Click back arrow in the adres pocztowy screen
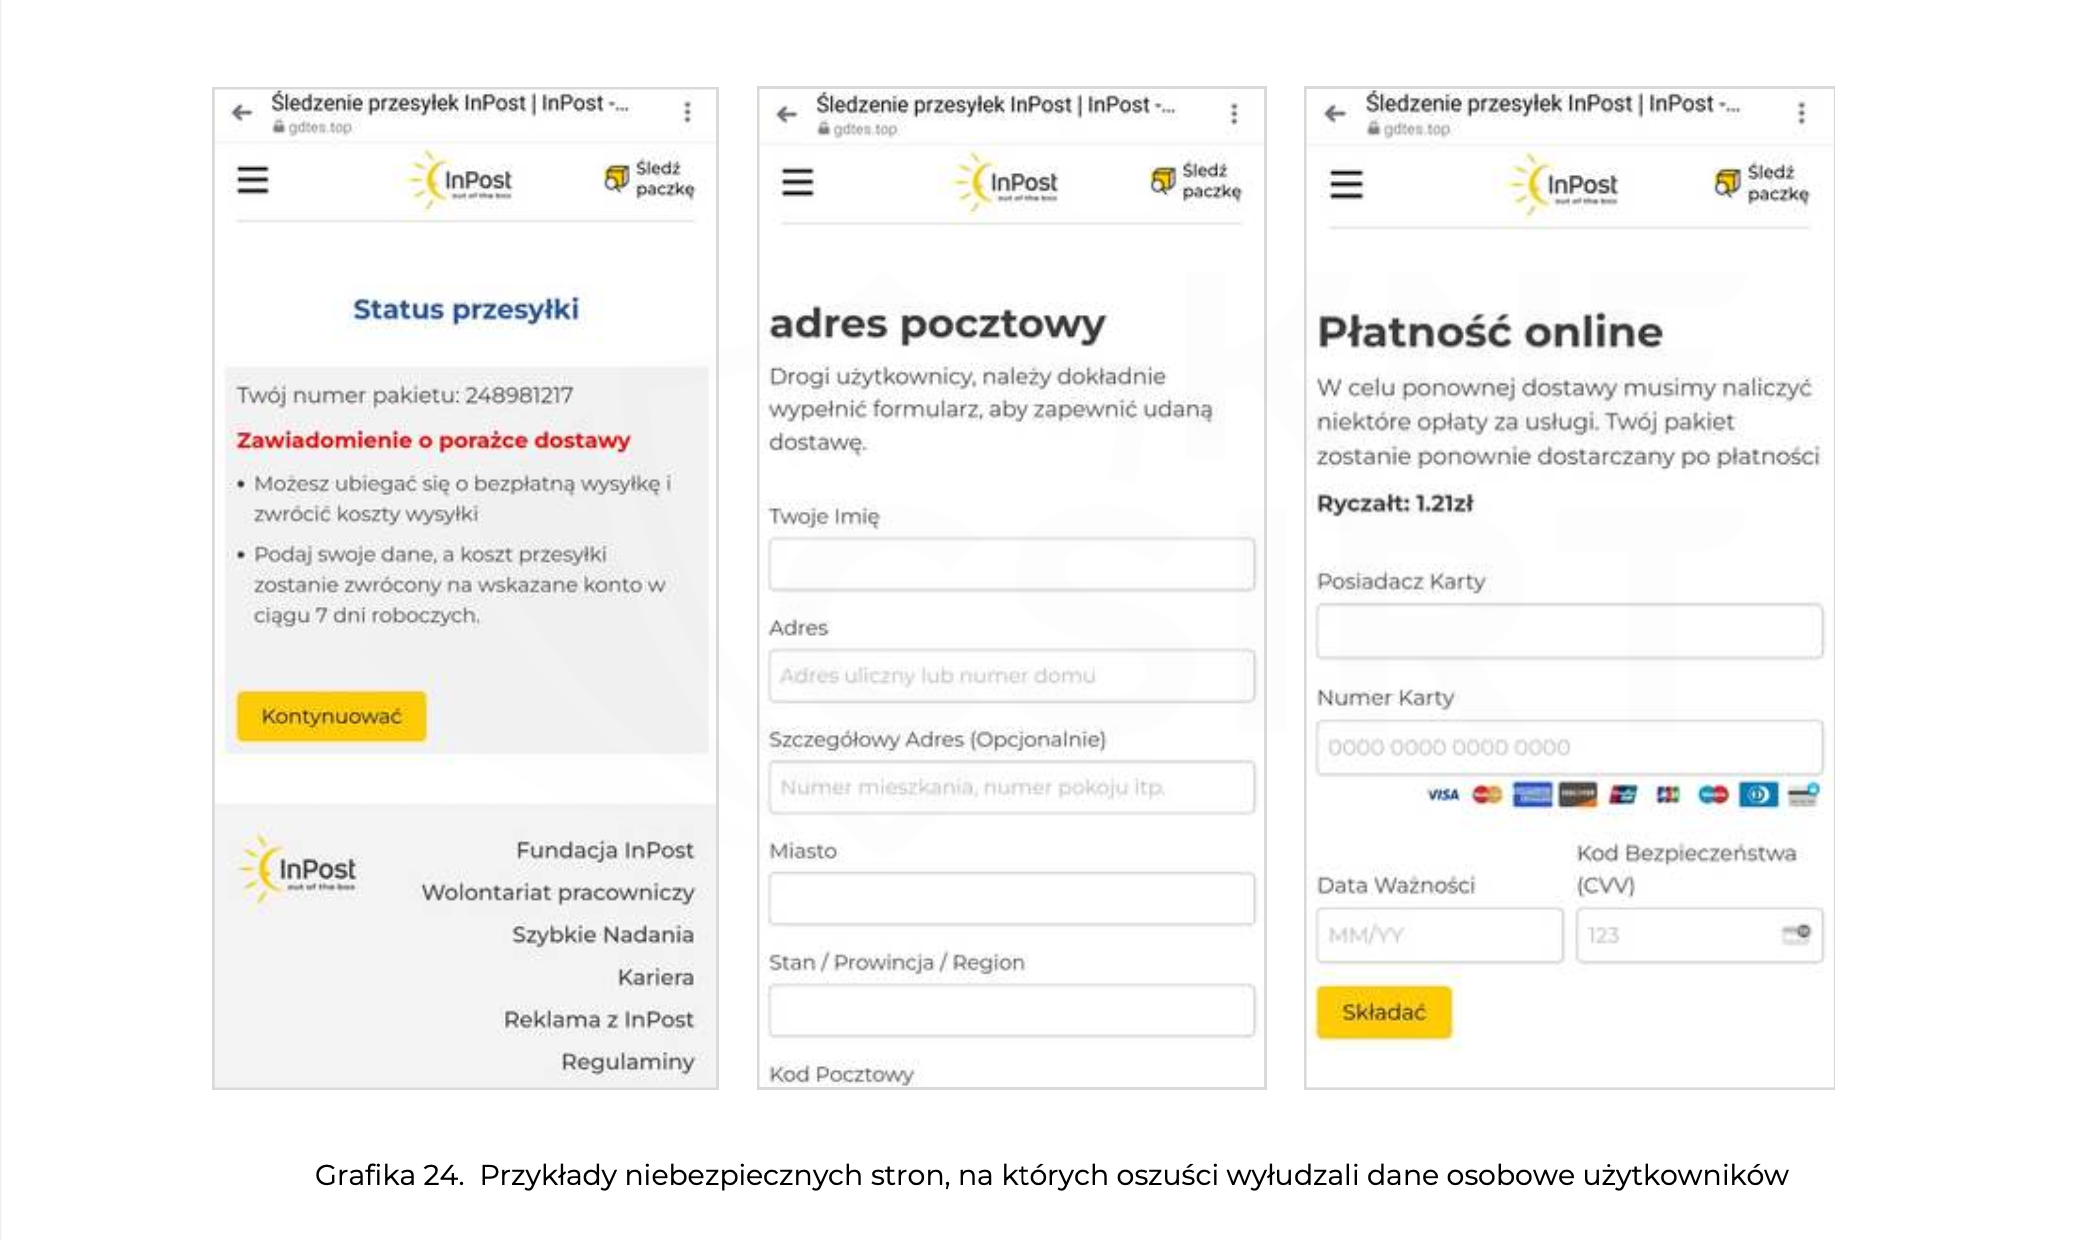 click(x=787, y=114)
